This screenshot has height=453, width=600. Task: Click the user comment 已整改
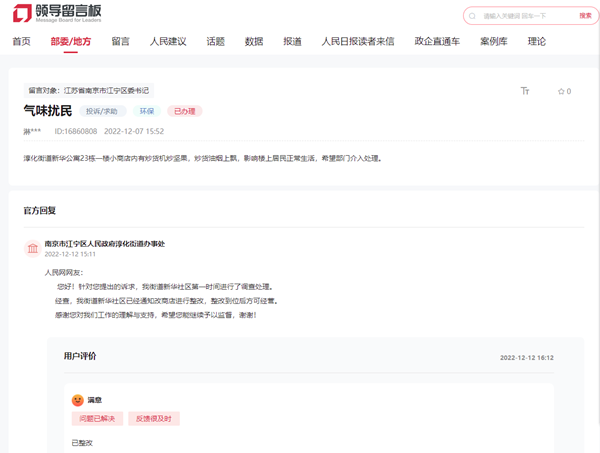[x=82, y=443]
